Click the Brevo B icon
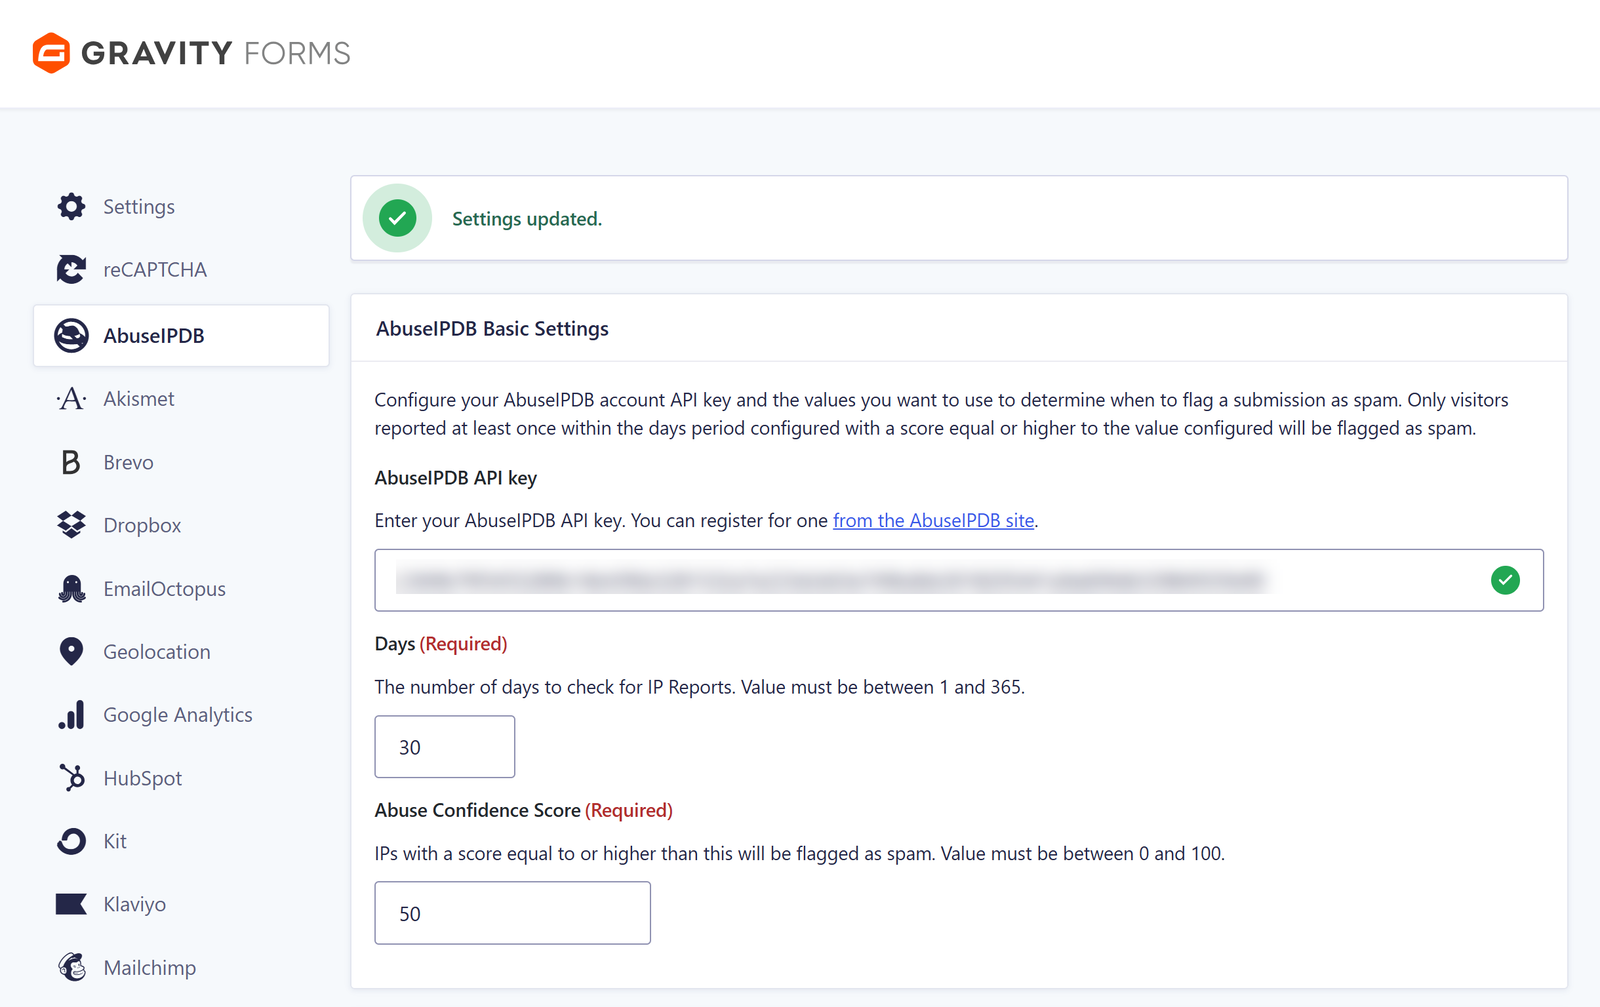 click(71, 462)
